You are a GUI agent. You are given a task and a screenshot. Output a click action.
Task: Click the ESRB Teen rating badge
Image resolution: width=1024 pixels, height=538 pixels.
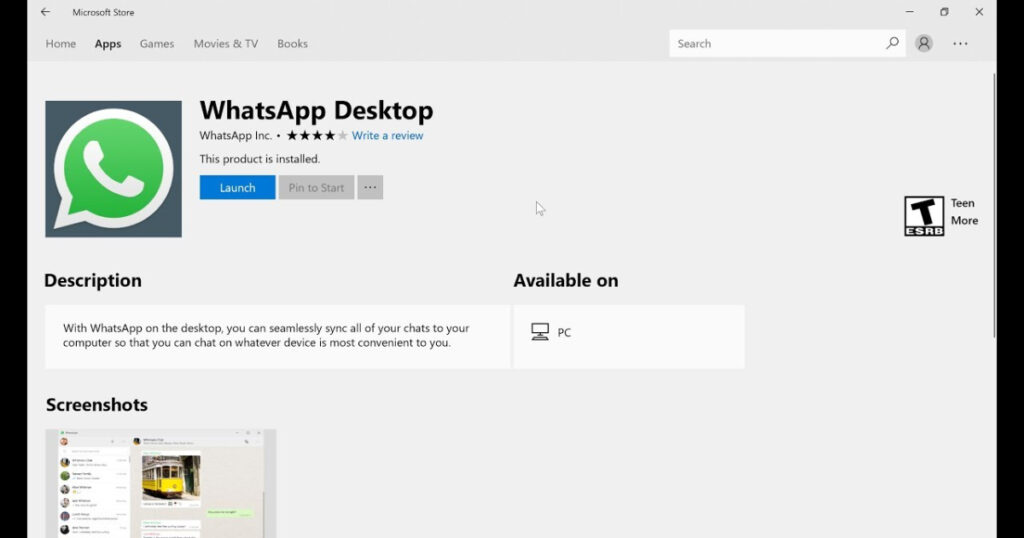point(924,216)
